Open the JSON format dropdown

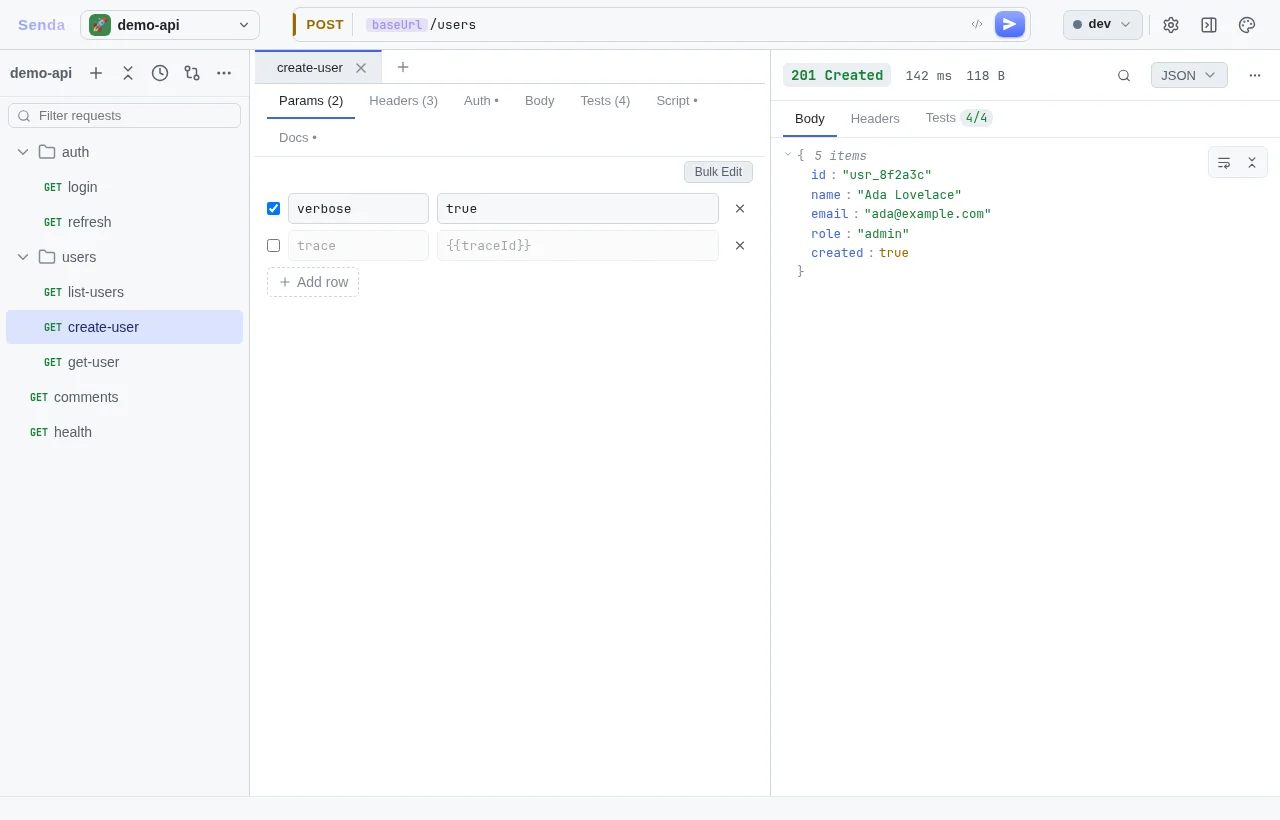coord(1189,75)
